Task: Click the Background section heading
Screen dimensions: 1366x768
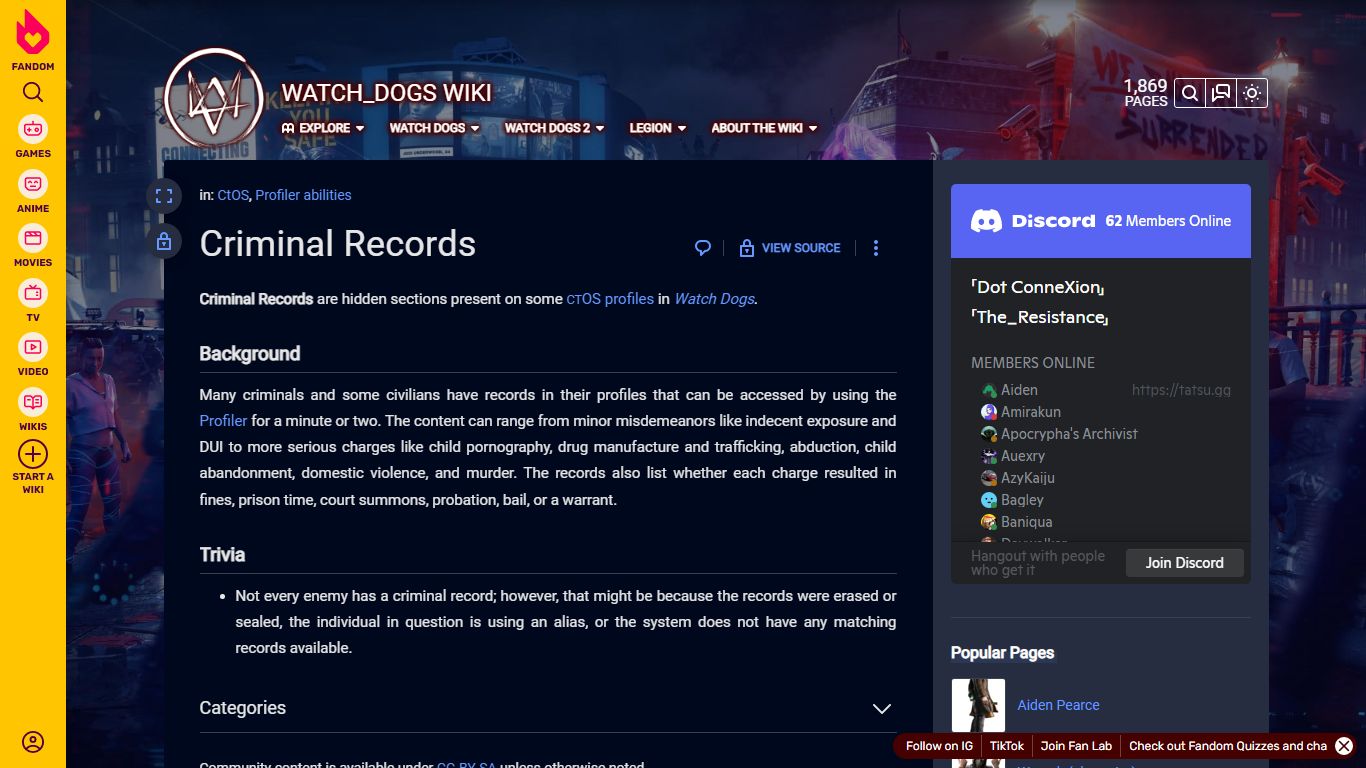Action: tap(250, 354)
